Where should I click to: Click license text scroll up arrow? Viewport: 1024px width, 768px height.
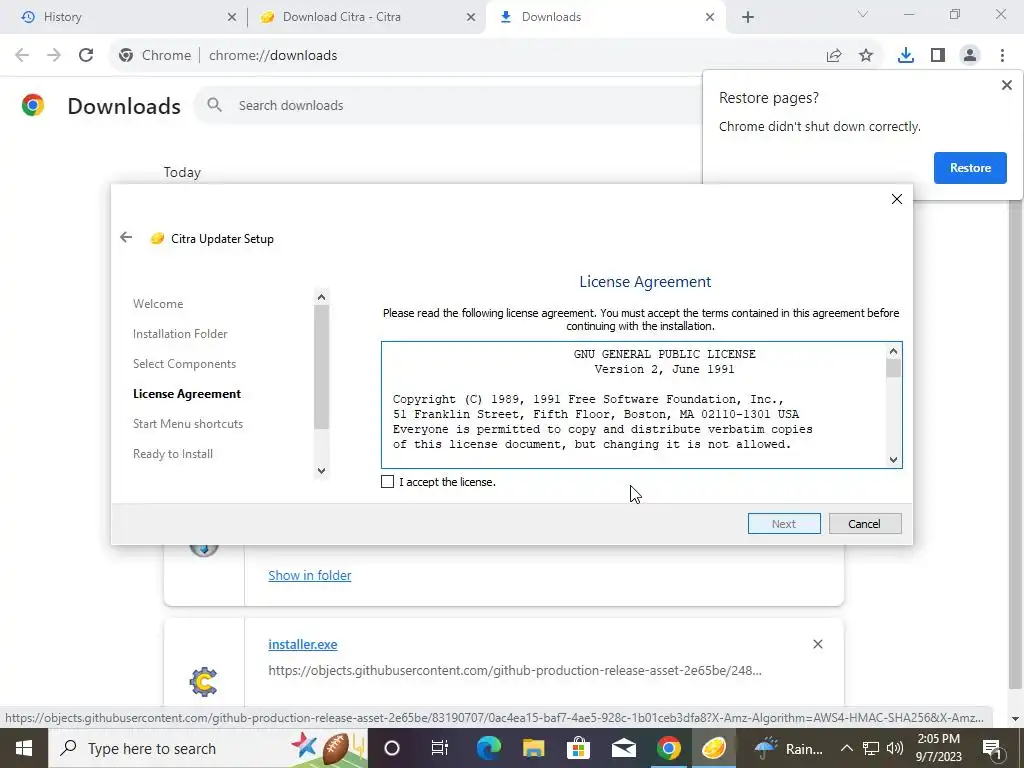(x=893, y=351)
